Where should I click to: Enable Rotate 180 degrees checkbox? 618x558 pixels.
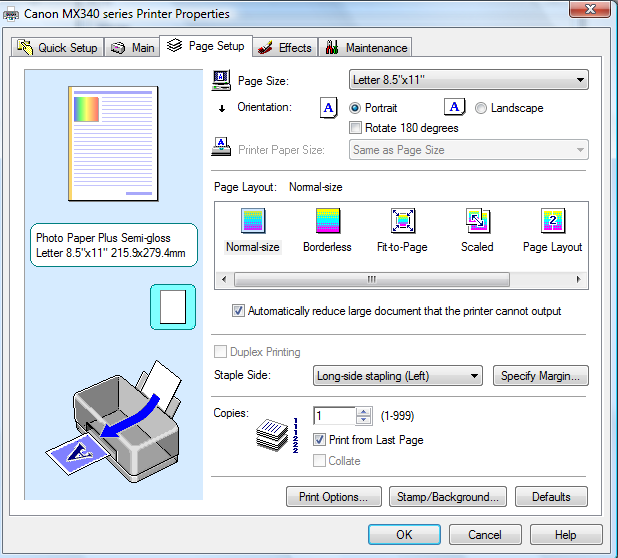tap(355, 128)
